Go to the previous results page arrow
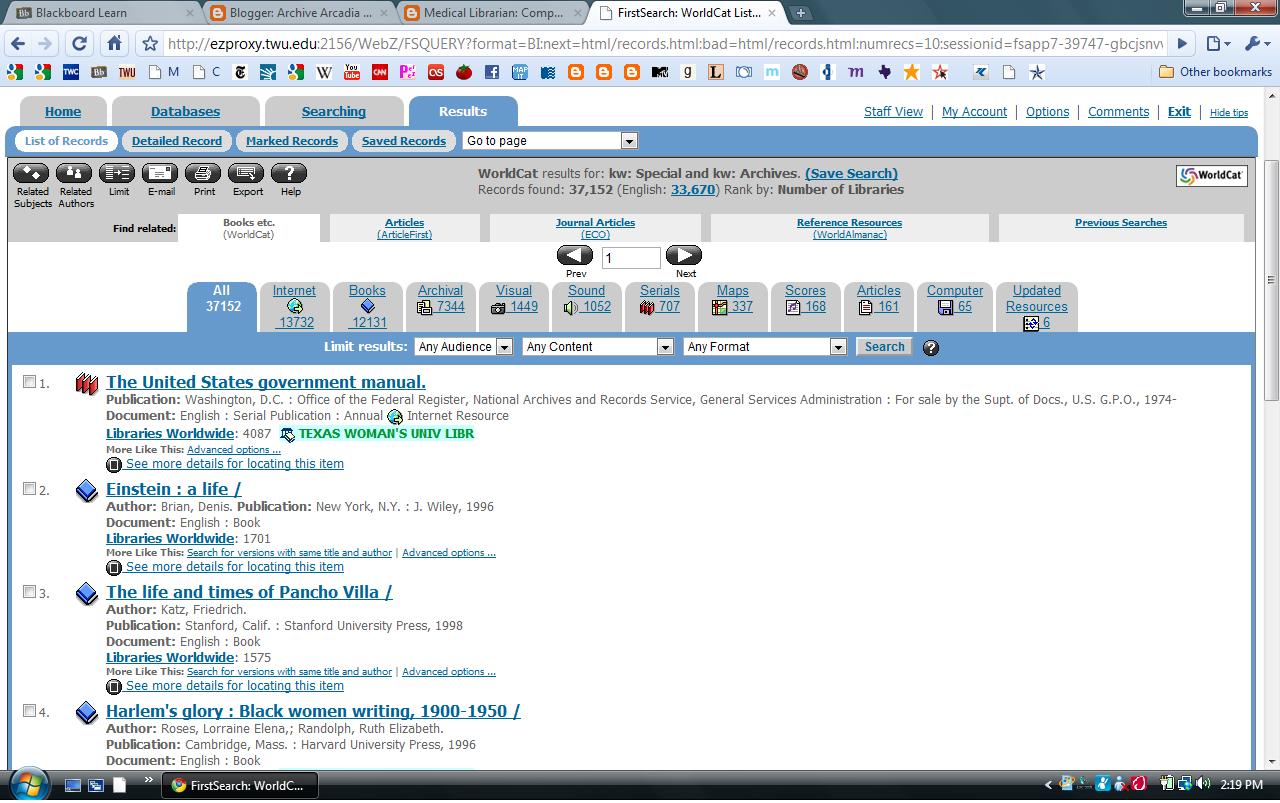Screen dimensions: 1280x803 [x=575, y=256]
